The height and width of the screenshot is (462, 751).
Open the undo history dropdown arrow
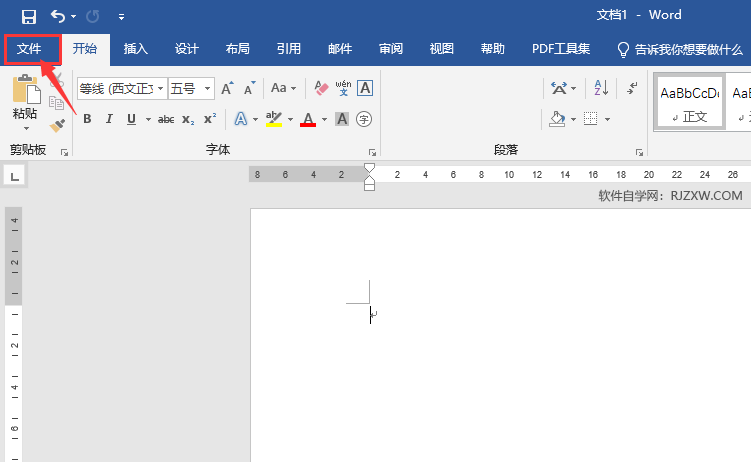[73, 17]
